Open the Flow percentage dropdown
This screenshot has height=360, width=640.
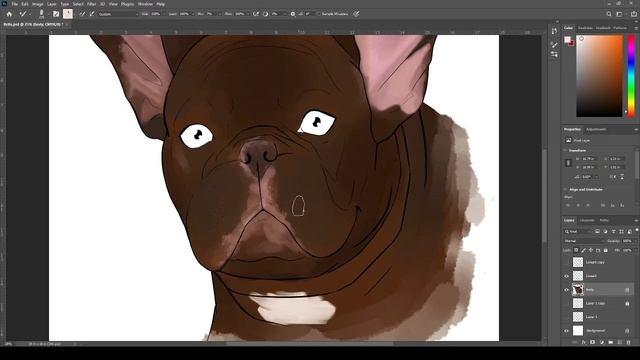247,14
